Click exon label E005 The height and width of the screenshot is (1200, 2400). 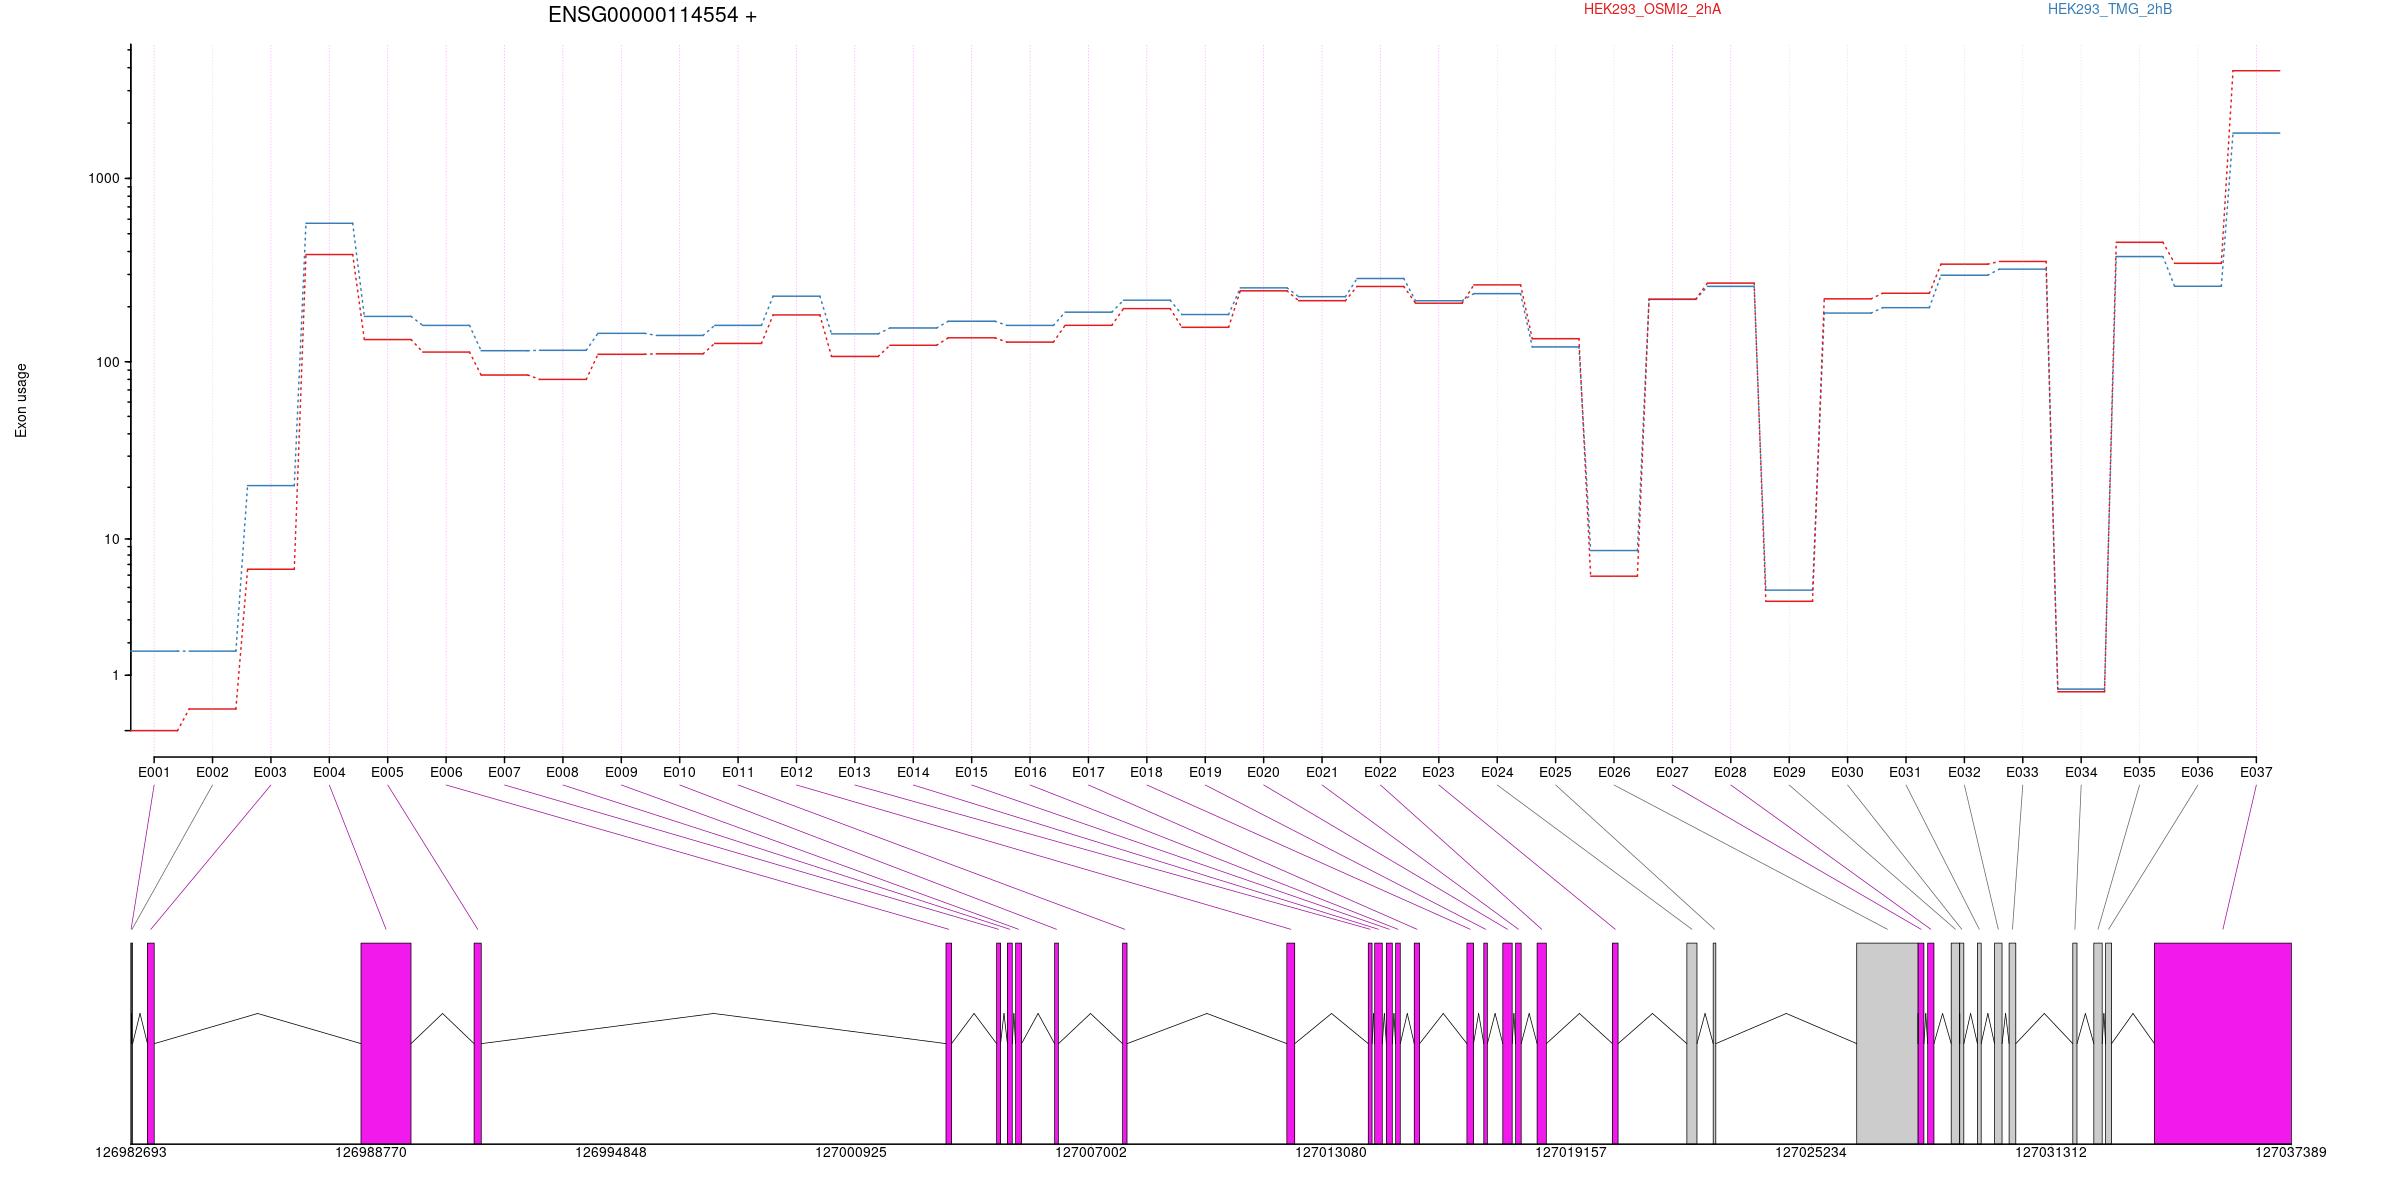(x=387, y=772)
